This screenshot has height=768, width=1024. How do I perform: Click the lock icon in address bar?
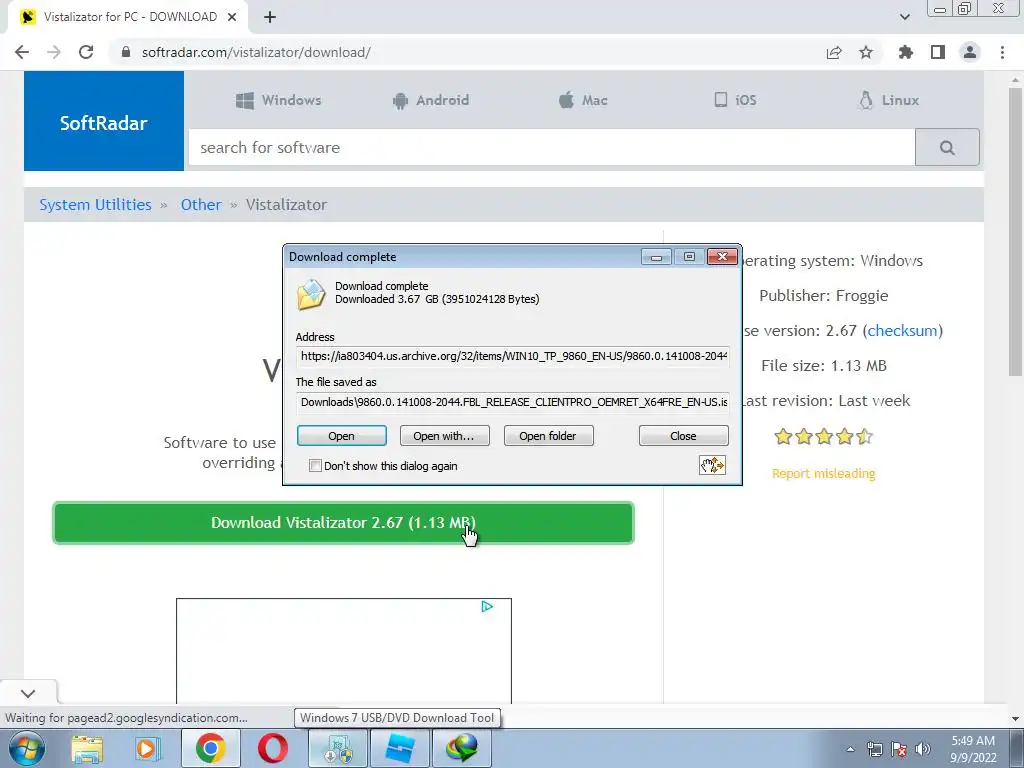click(126, 52)
